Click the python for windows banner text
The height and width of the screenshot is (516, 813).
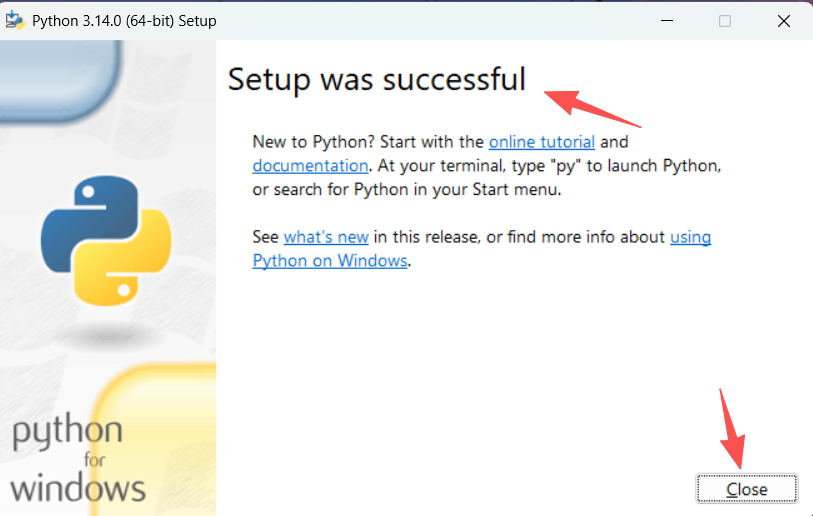click(78, 460)
